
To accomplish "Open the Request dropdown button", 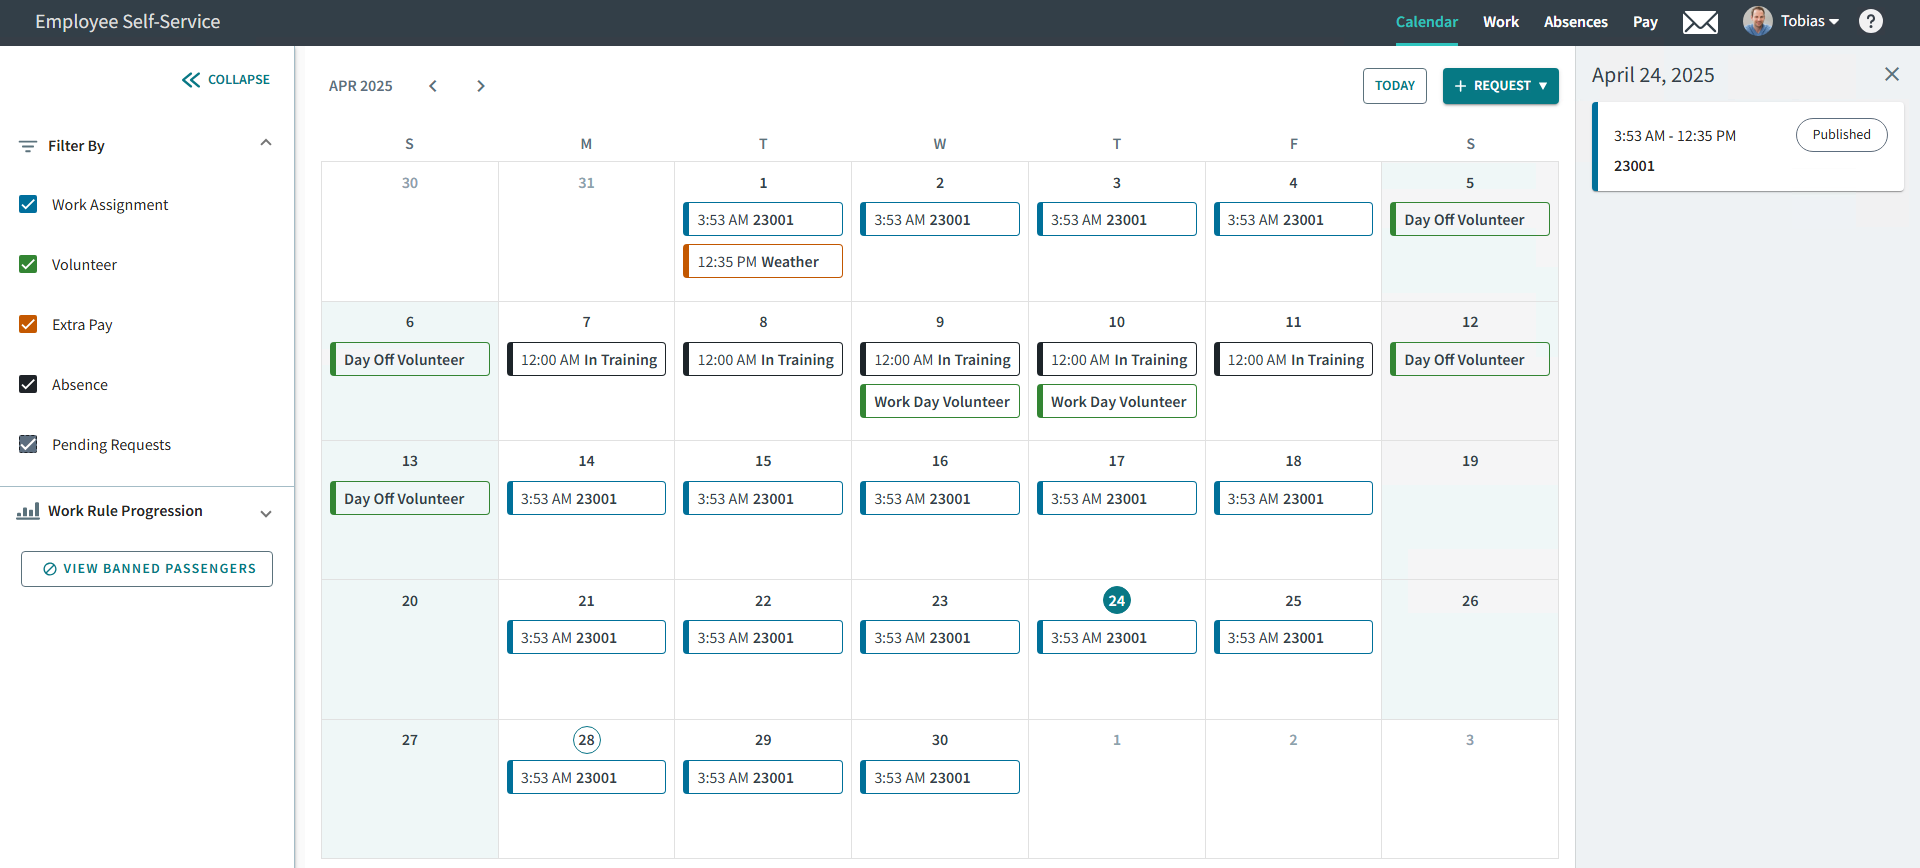I will click(x=1500, y=86).
